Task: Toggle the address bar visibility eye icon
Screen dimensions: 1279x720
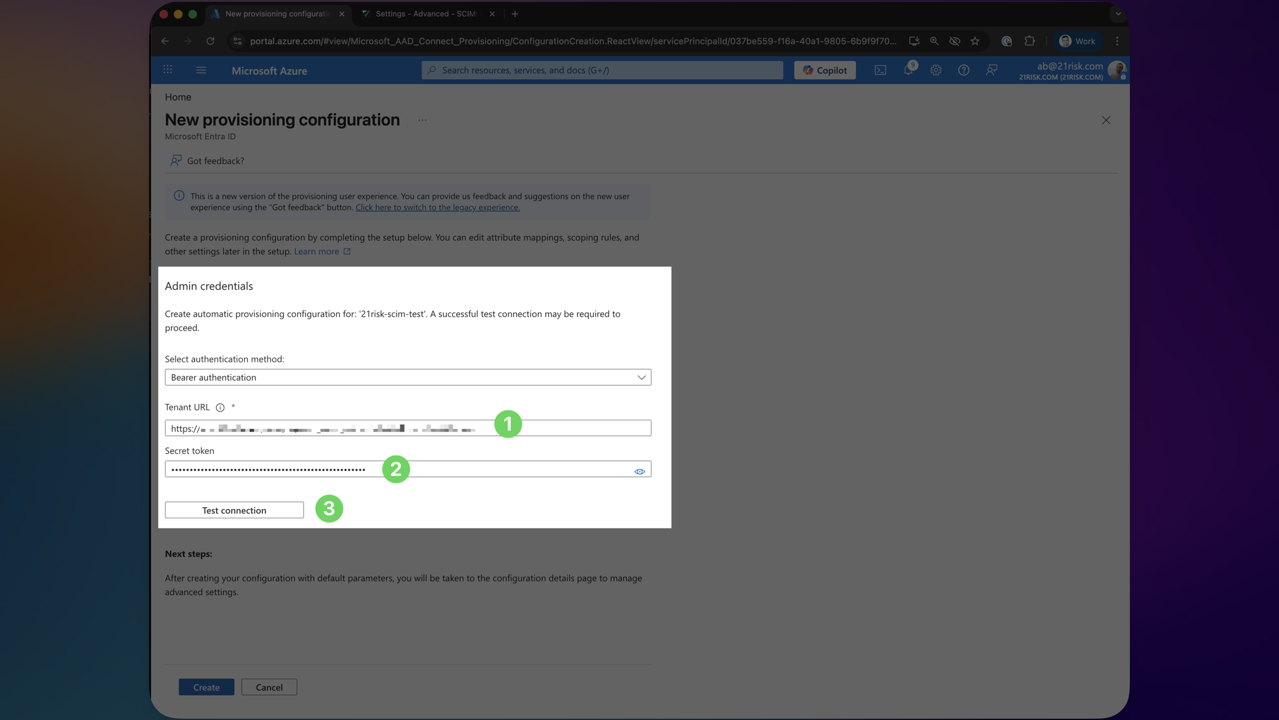Action: point(954,41)
